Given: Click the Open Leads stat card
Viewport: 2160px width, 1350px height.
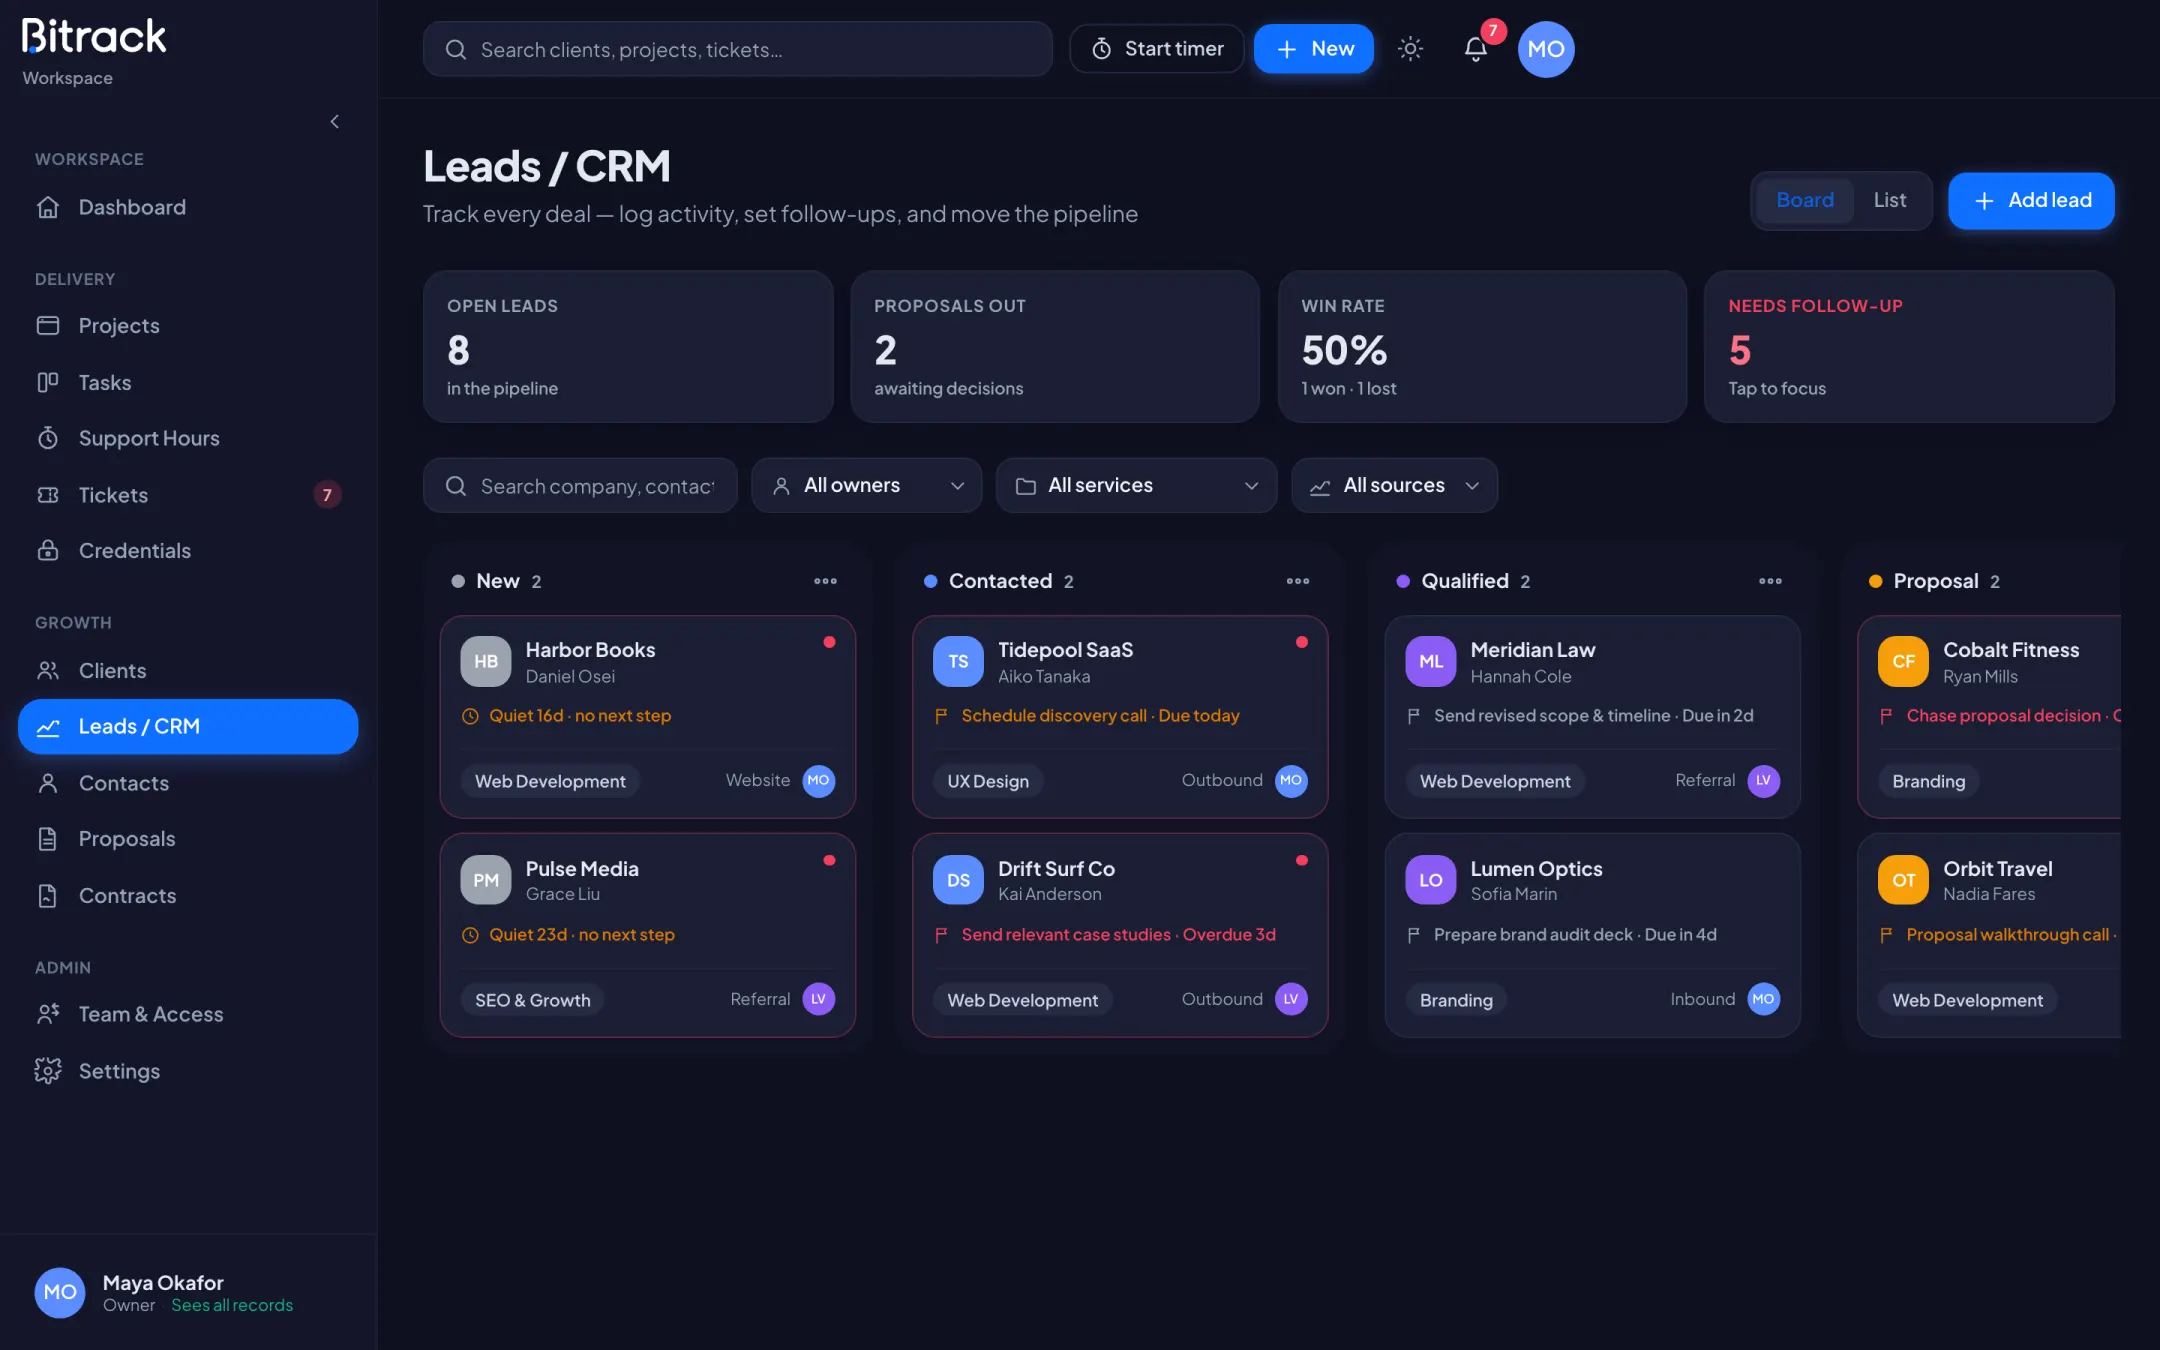Looking at the screenshot, I should (x=628, y=346).
